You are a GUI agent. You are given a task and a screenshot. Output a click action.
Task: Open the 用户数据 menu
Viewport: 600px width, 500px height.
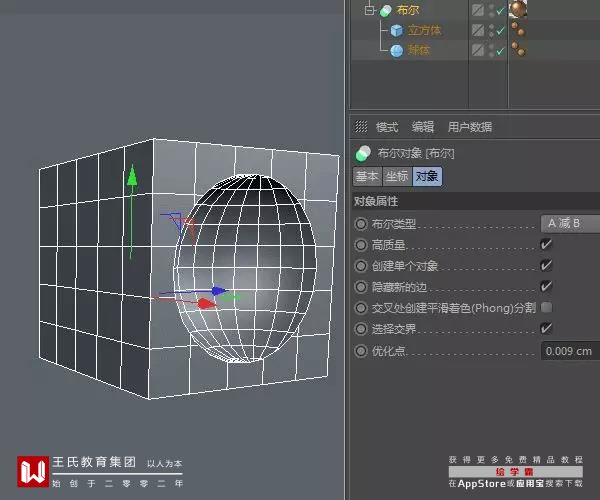point(470,127)
